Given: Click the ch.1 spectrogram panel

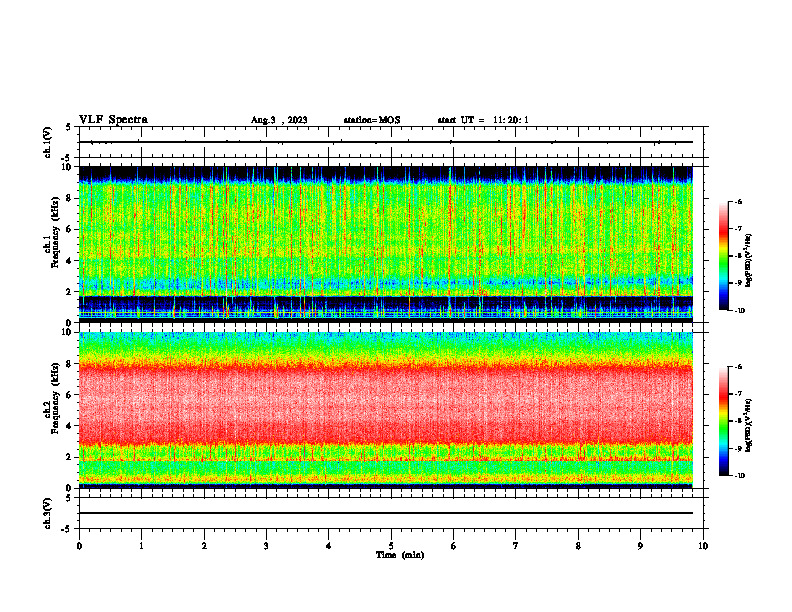Looking at the screenshot, I should coord(386,244).
